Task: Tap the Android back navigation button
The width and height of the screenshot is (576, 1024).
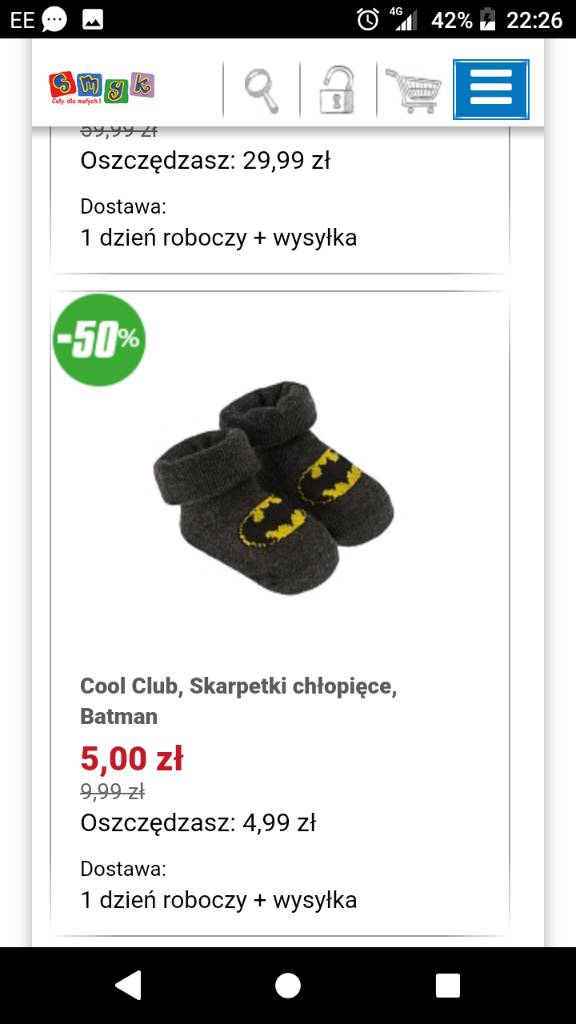Action: [x=128, y=985]
